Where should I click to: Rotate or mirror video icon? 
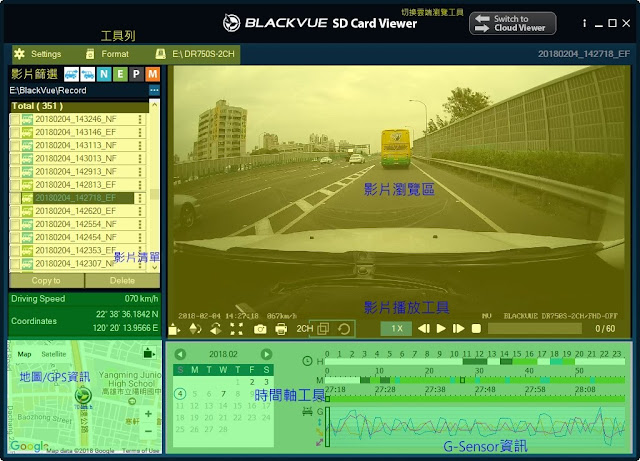[216, 329]
